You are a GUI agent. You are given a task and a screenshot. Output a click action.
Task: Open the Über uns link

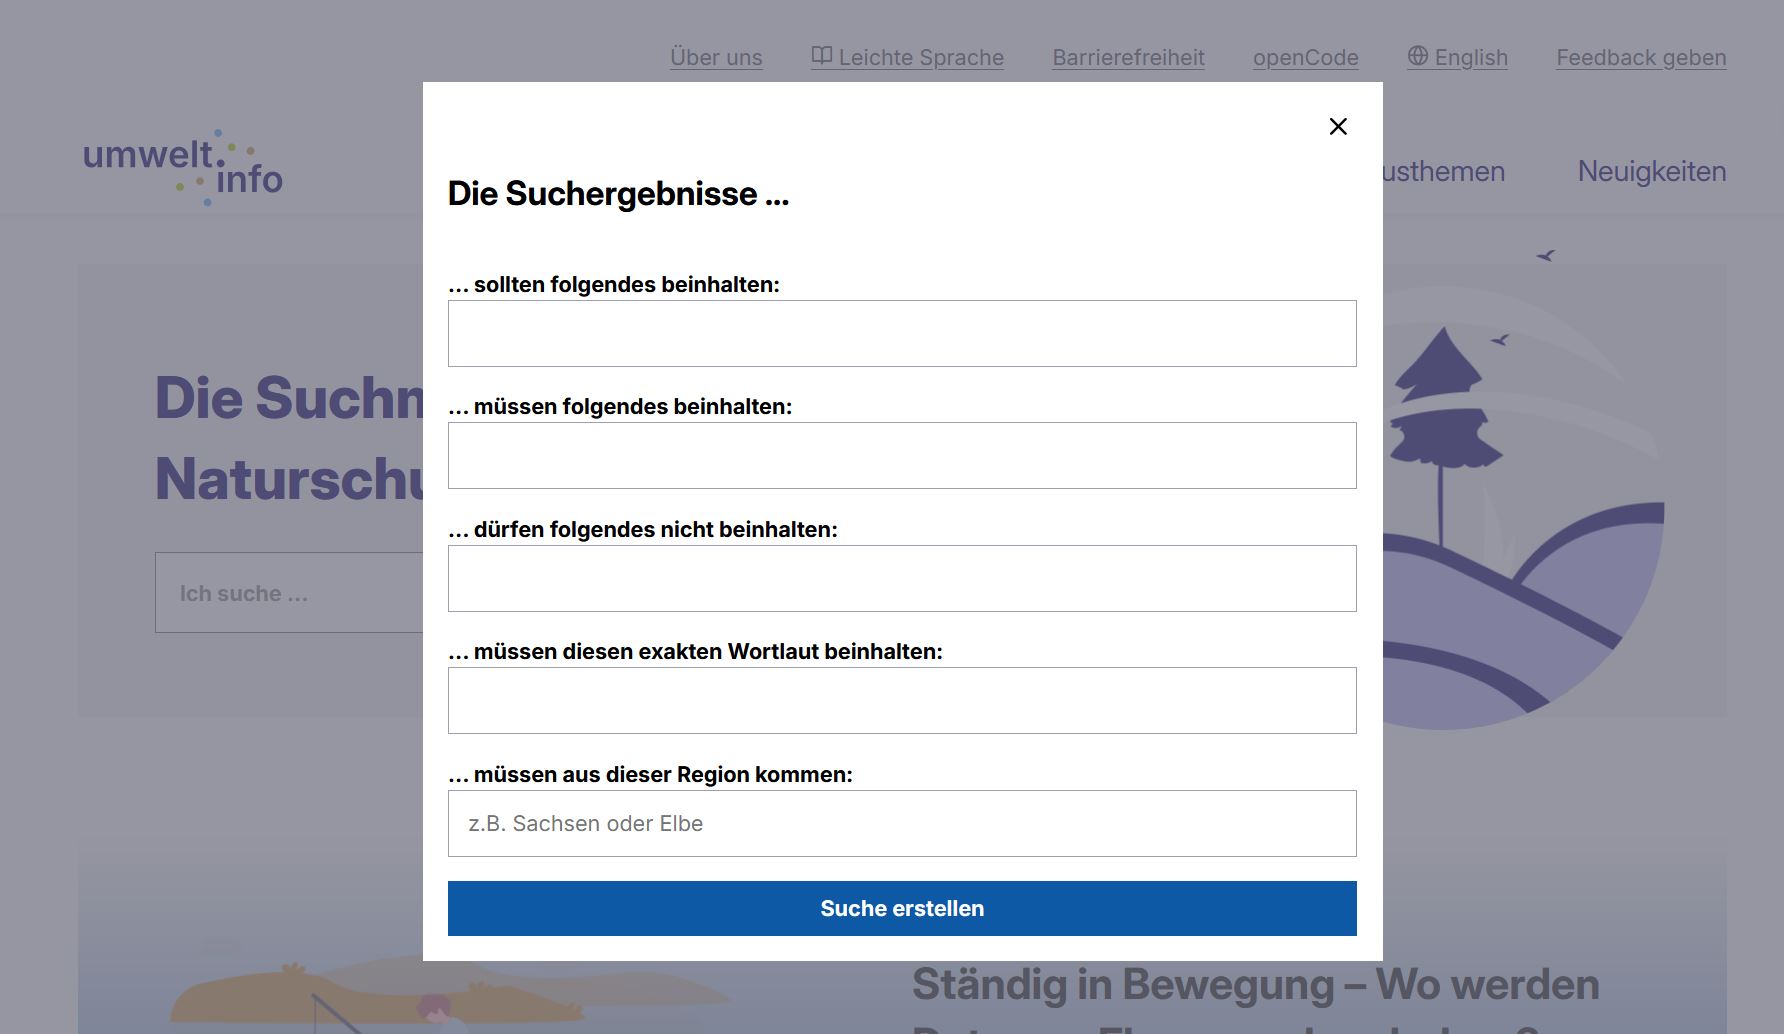(716, 58)
